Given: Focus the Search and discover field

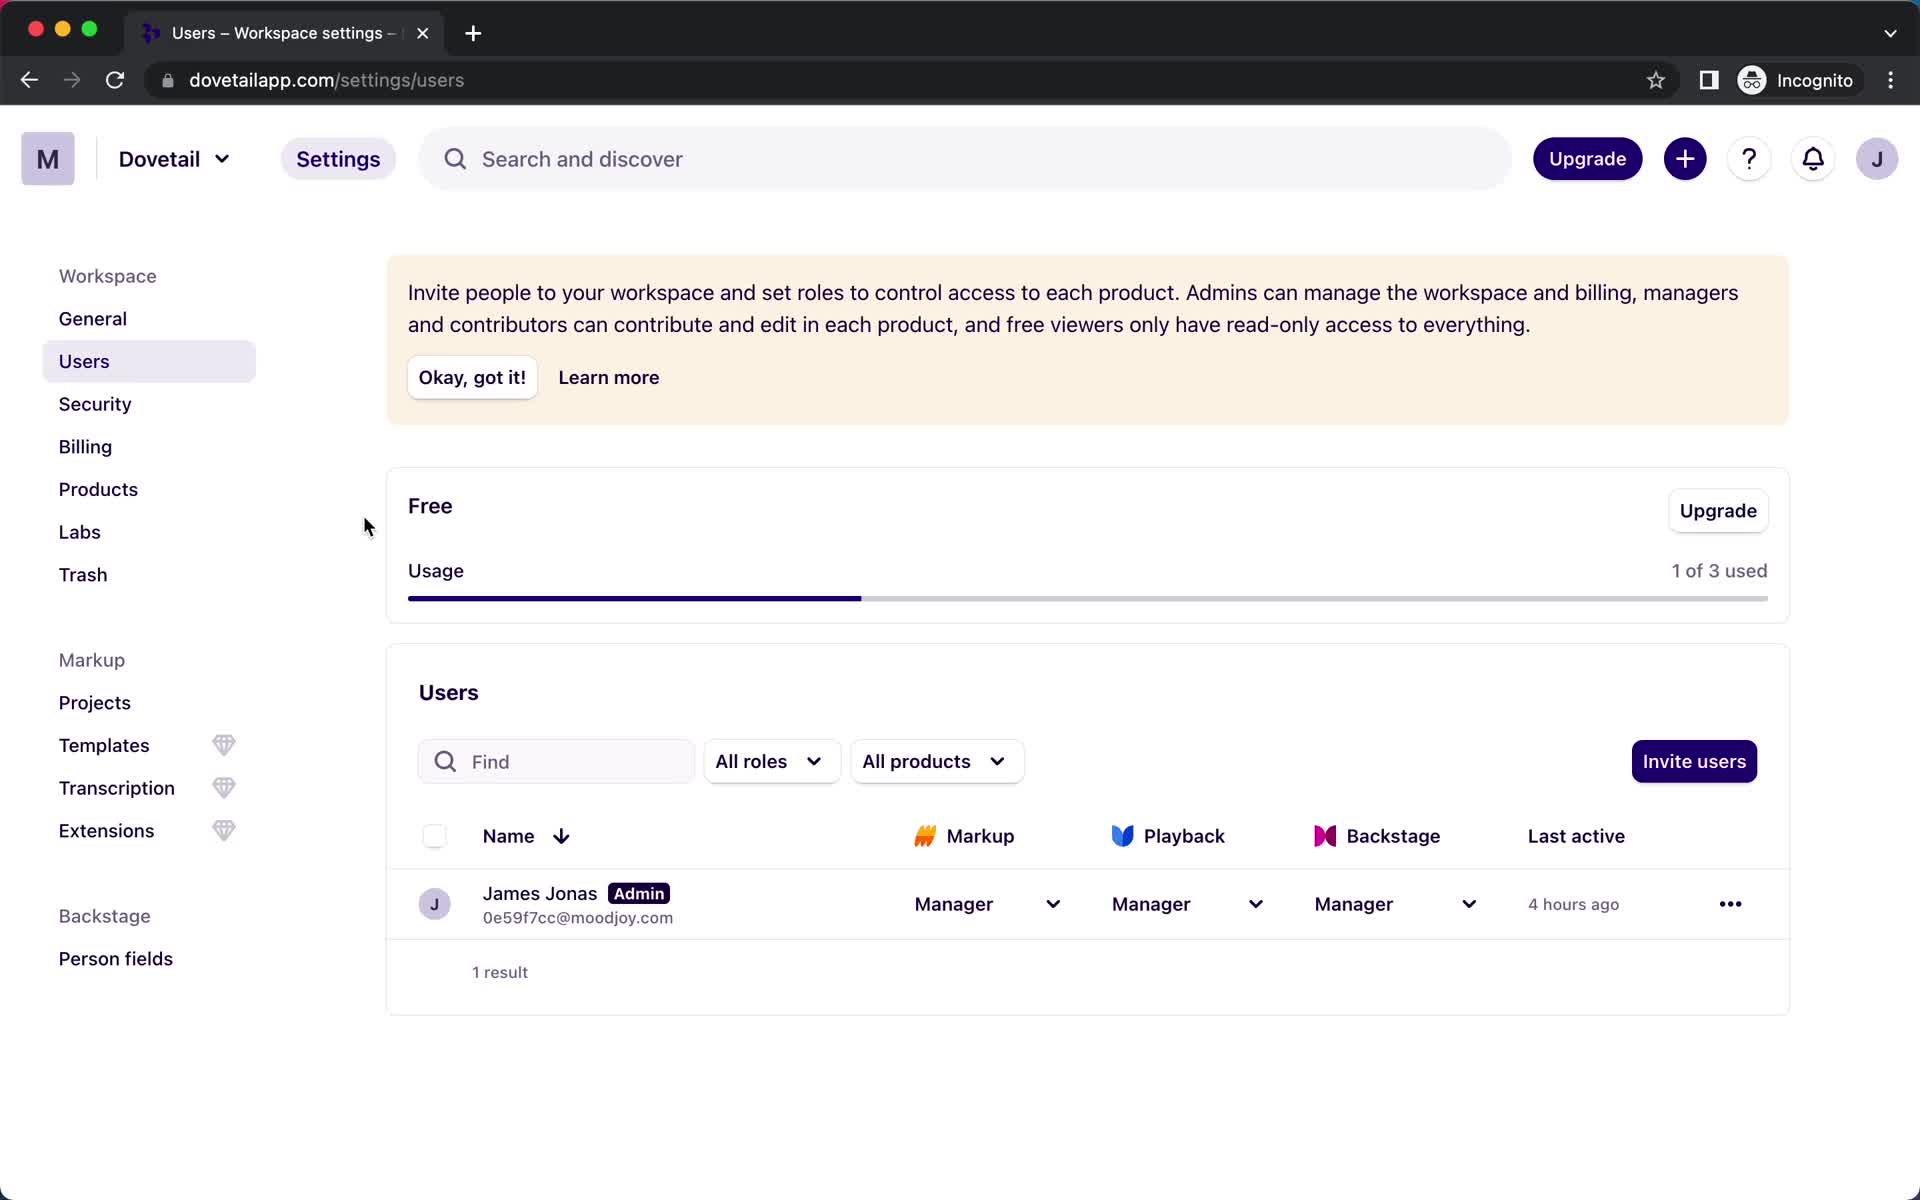Looking at the screenshot, I should coord(965,159).
